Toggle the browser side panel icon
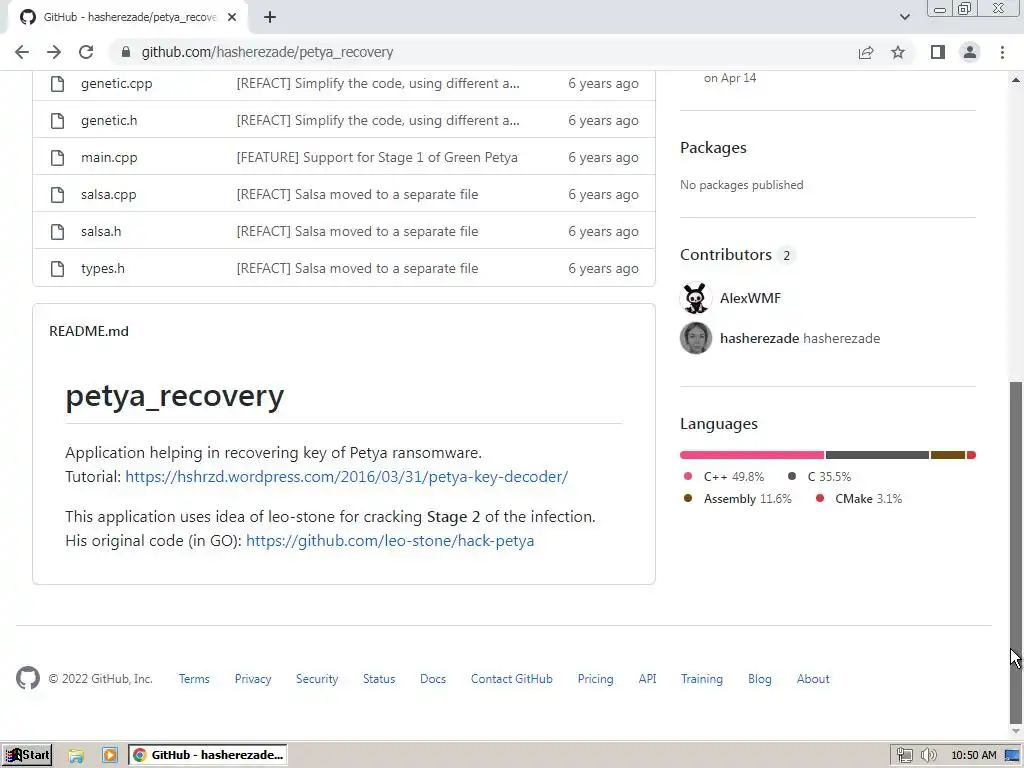The image size is (1024, 768). click(938, 52)
